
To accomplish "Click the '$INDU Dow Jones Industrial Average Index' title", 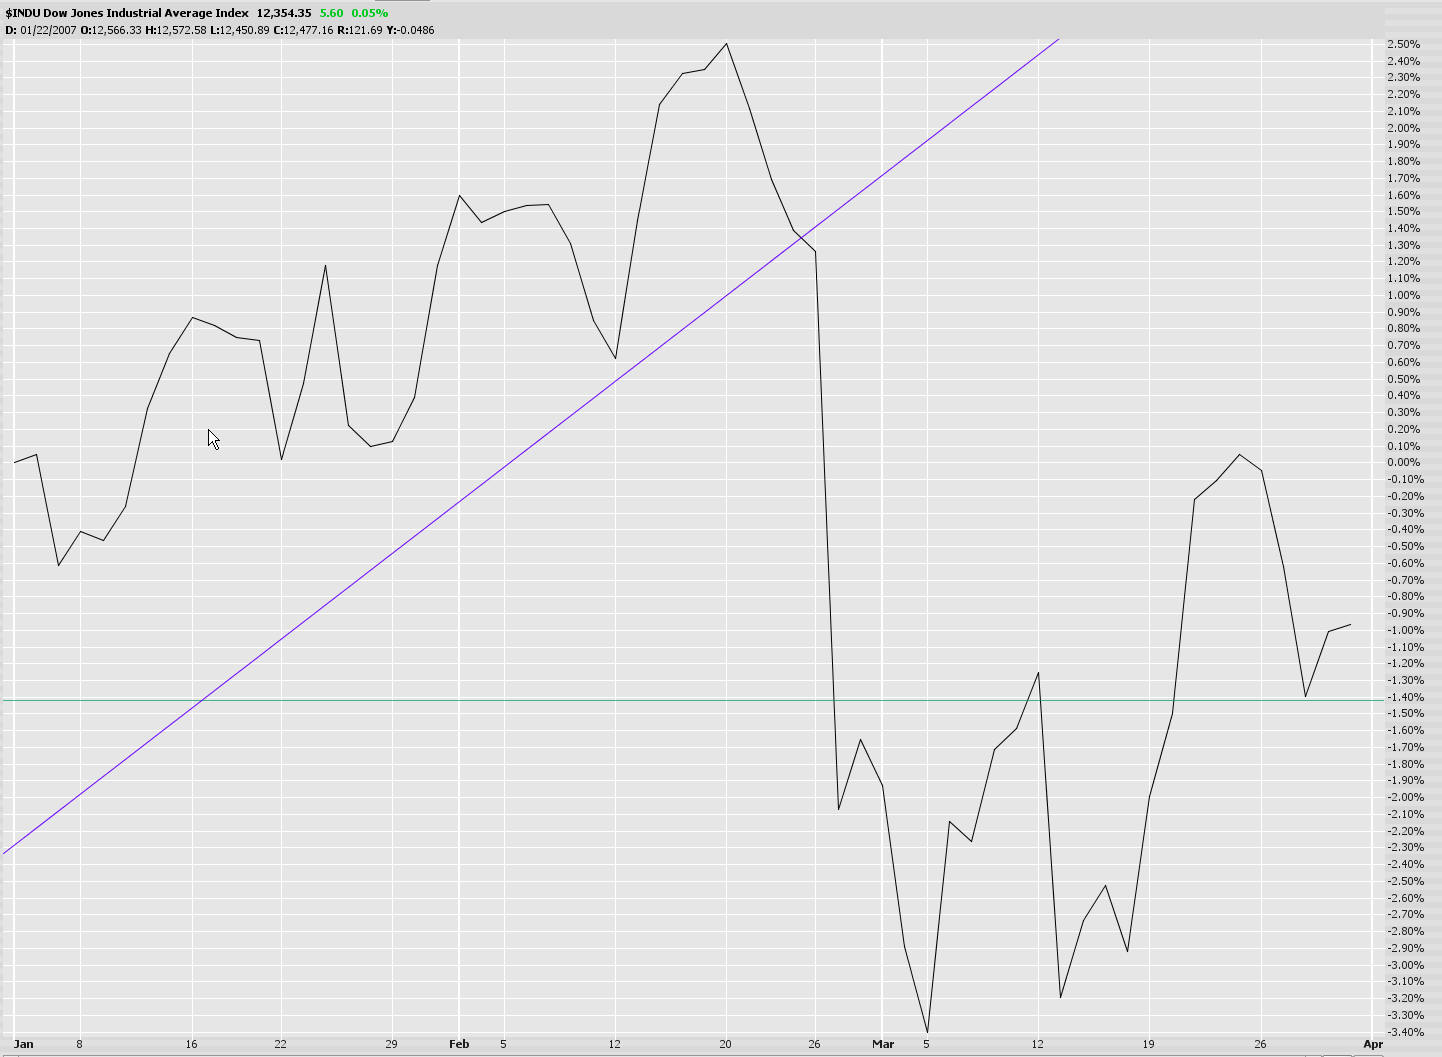I will [x=126, y=13].
